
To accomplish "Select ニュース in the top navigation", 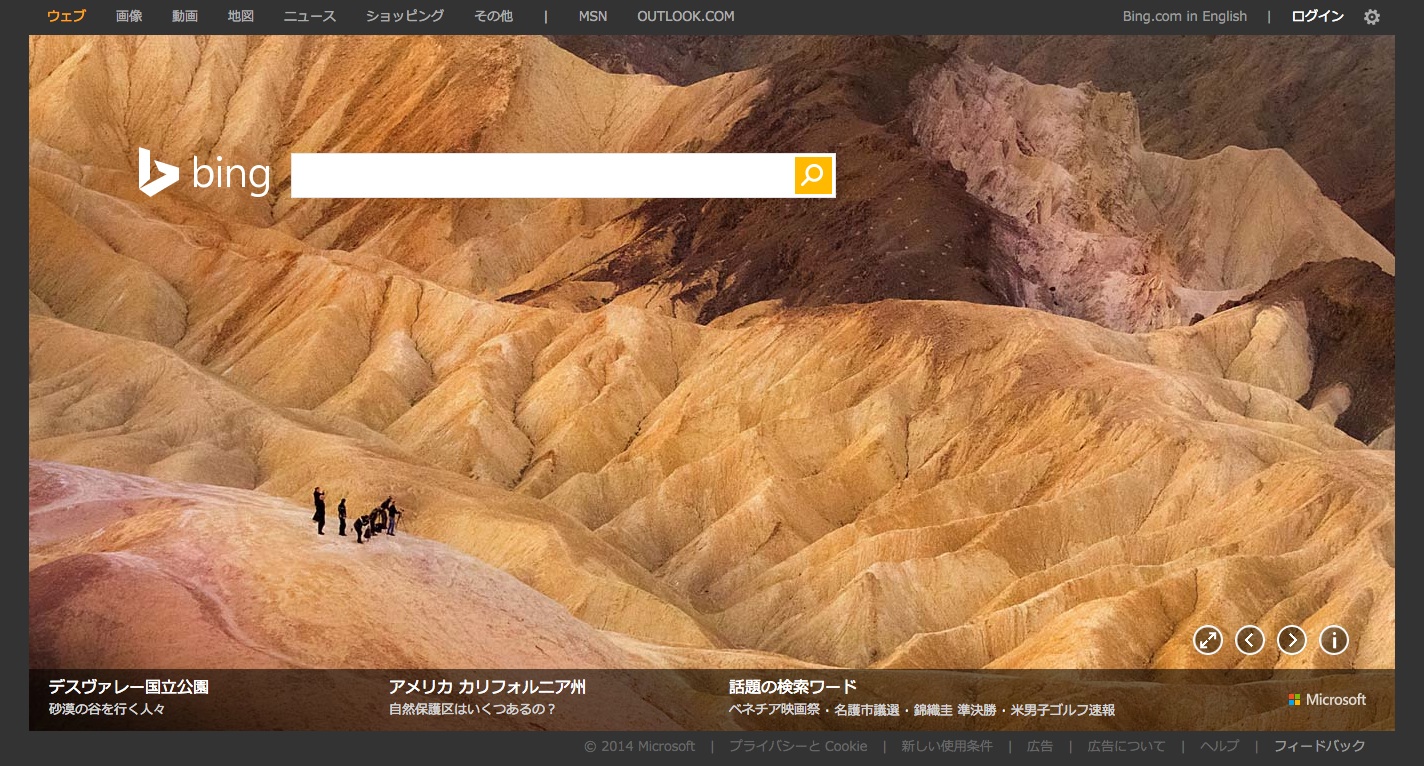I will (x=310, y=16).
